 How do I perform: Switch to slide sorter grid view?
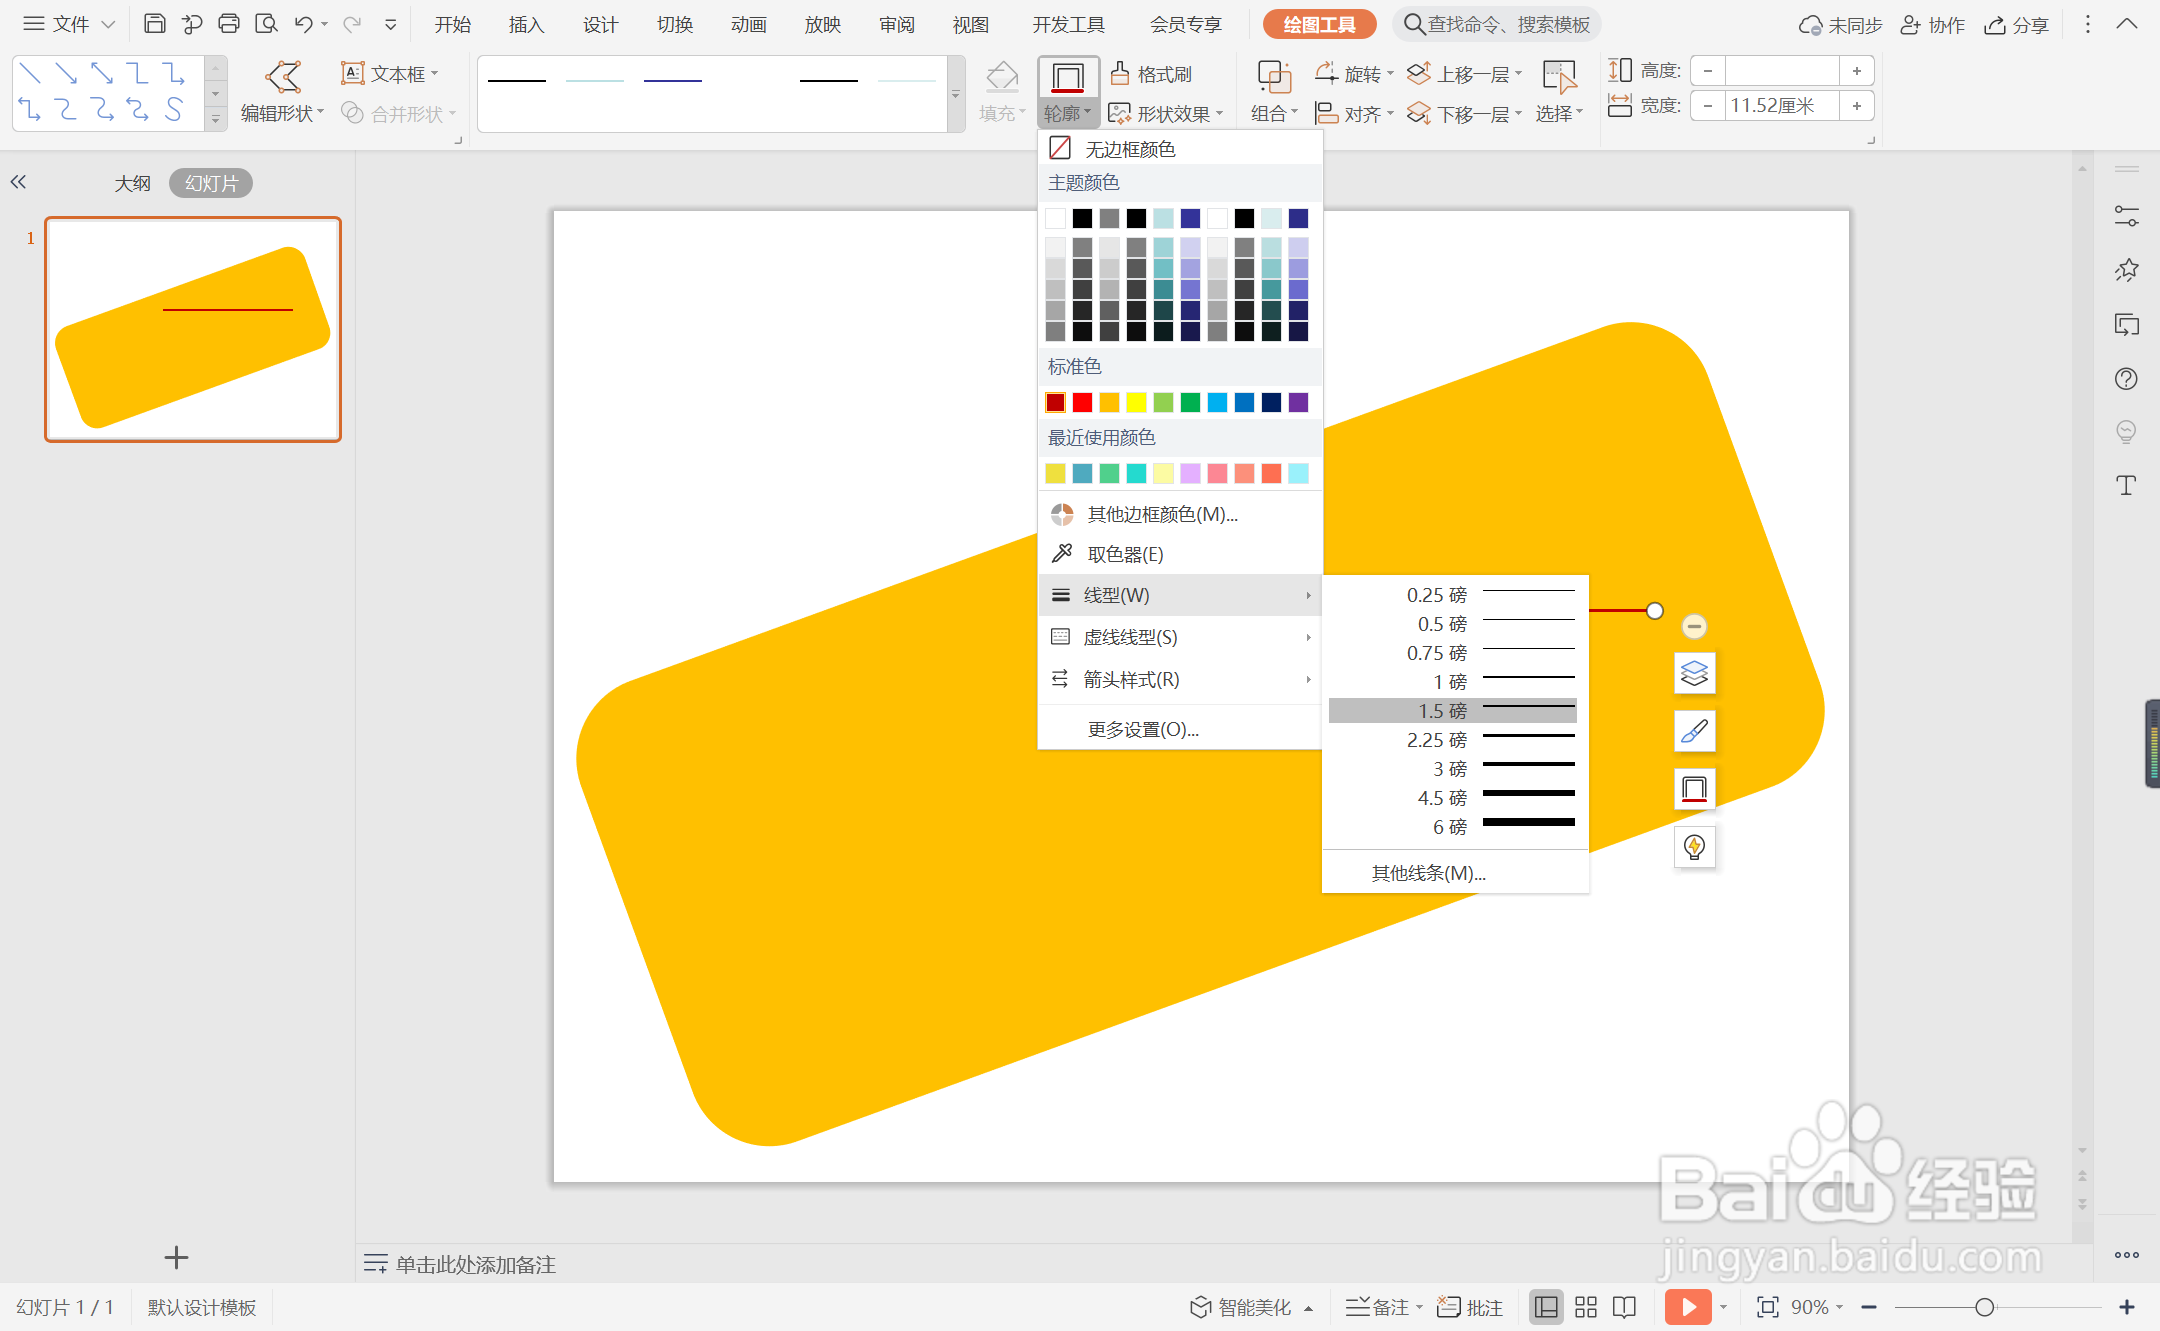pos(1586,1307)
